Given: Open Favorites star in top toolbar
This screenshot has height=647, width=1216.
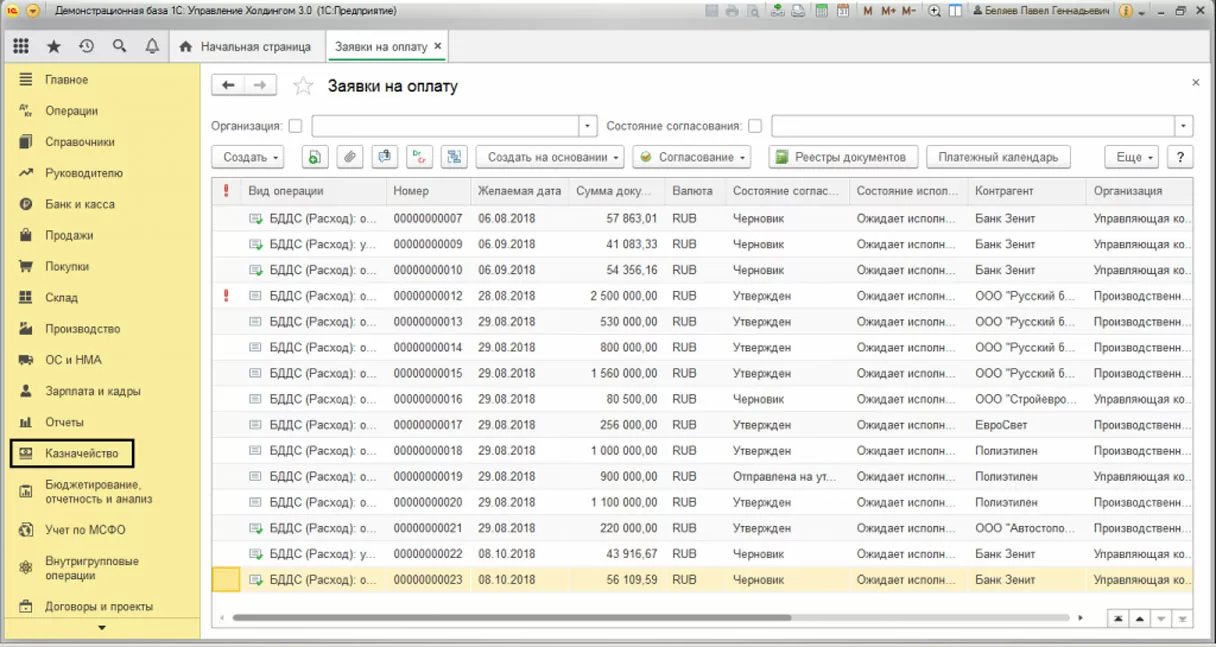Looking at the screenshot, I should click(x=54, y=47).
